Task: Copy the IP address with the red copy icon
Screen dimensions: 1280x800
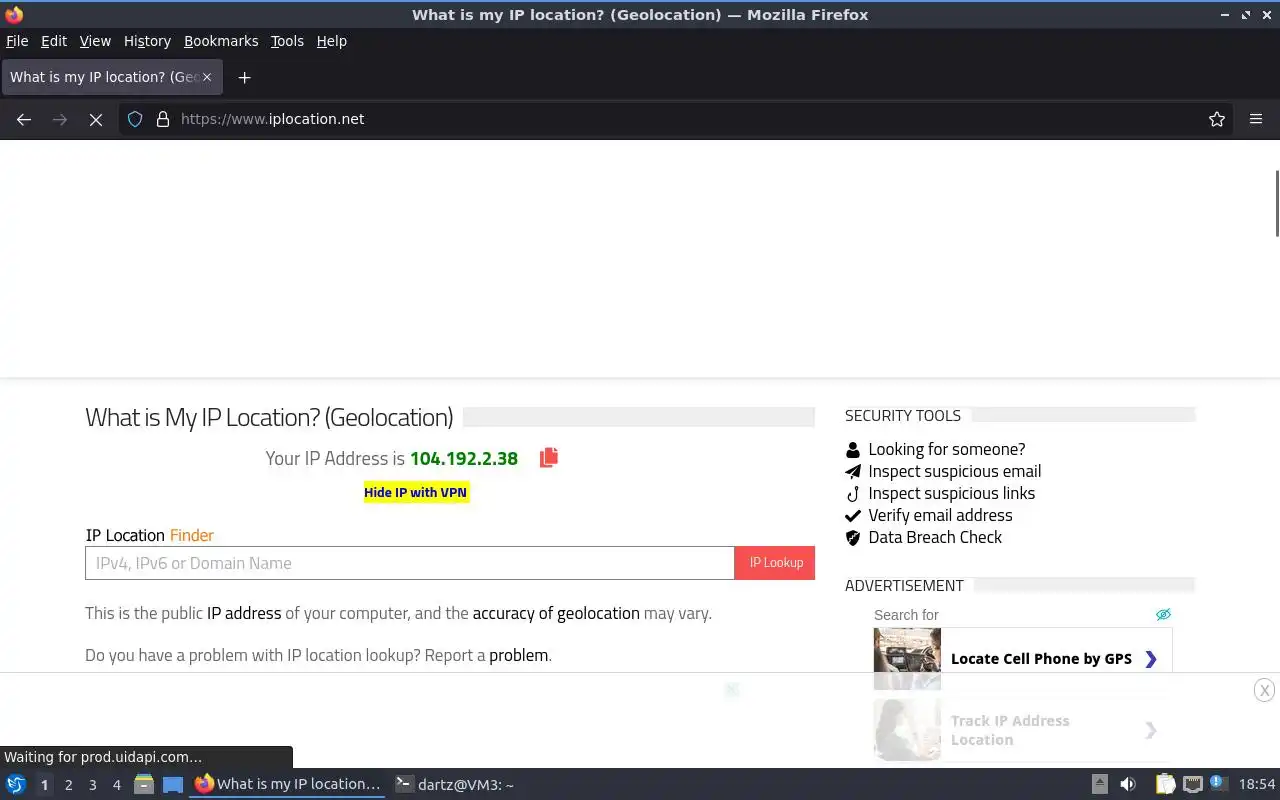Action: (x=548, y=458)
